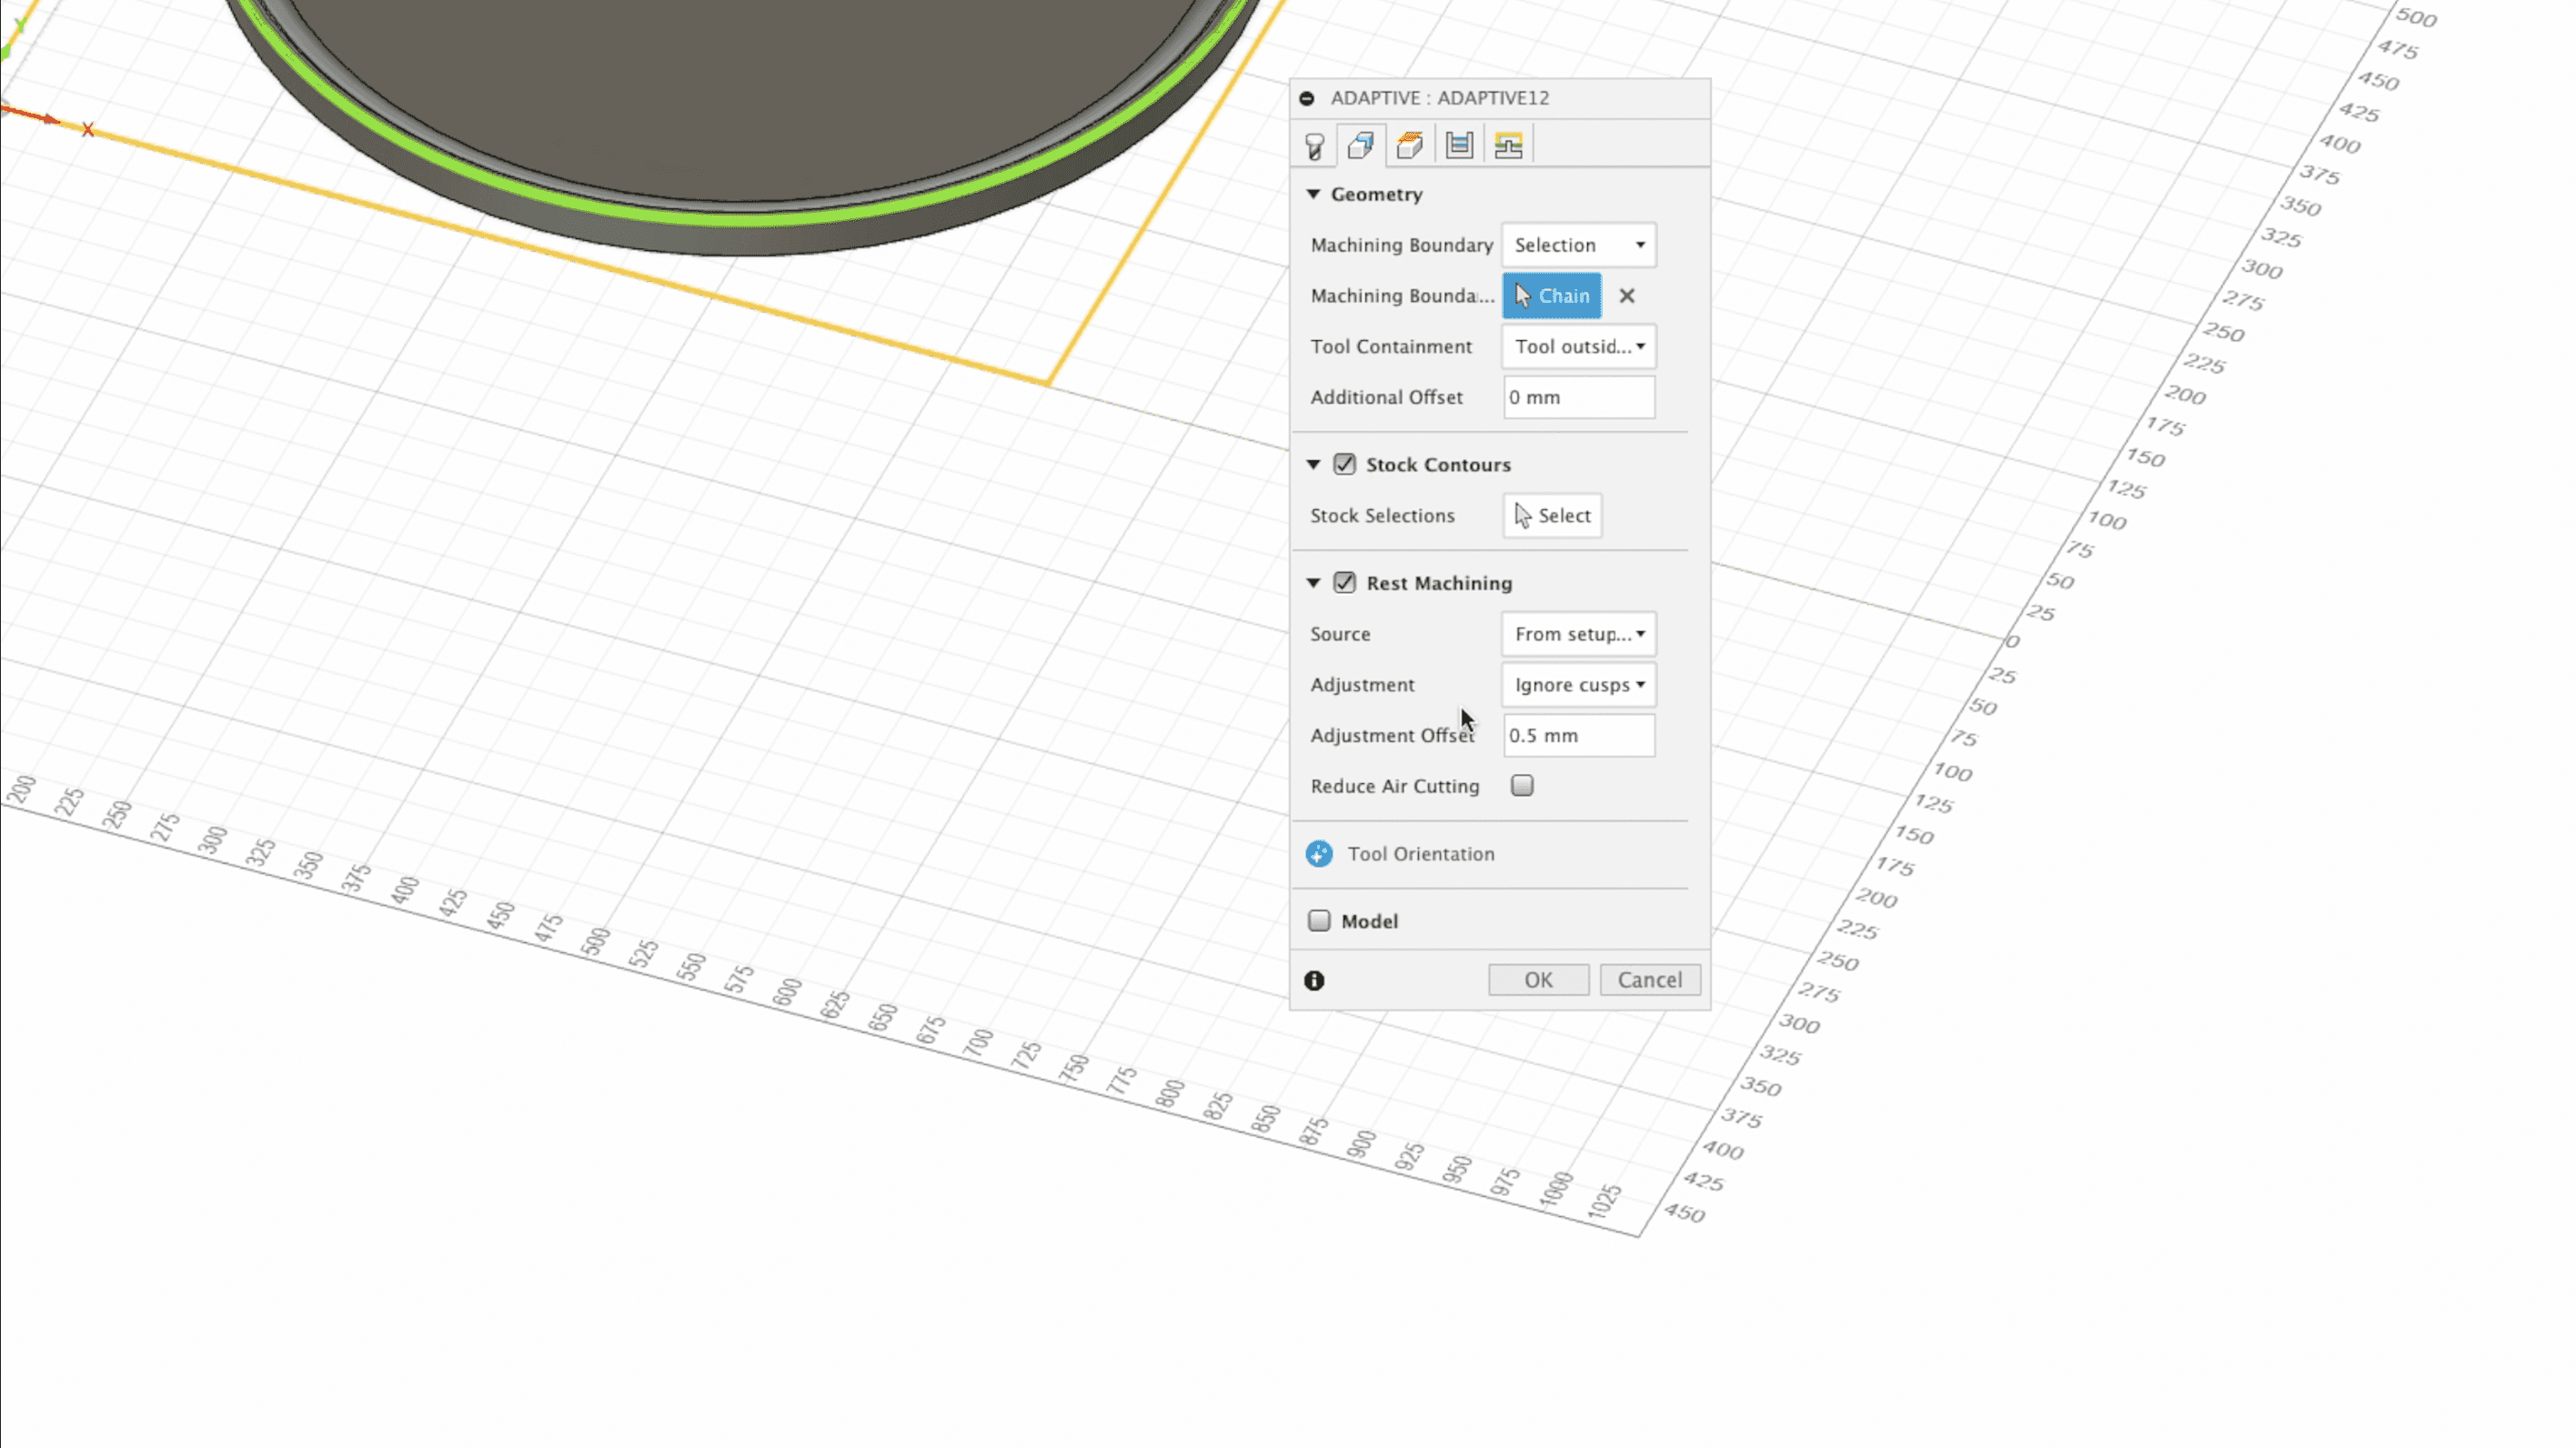Open the Tool Containment dropdown

[x=1578, y=347]
